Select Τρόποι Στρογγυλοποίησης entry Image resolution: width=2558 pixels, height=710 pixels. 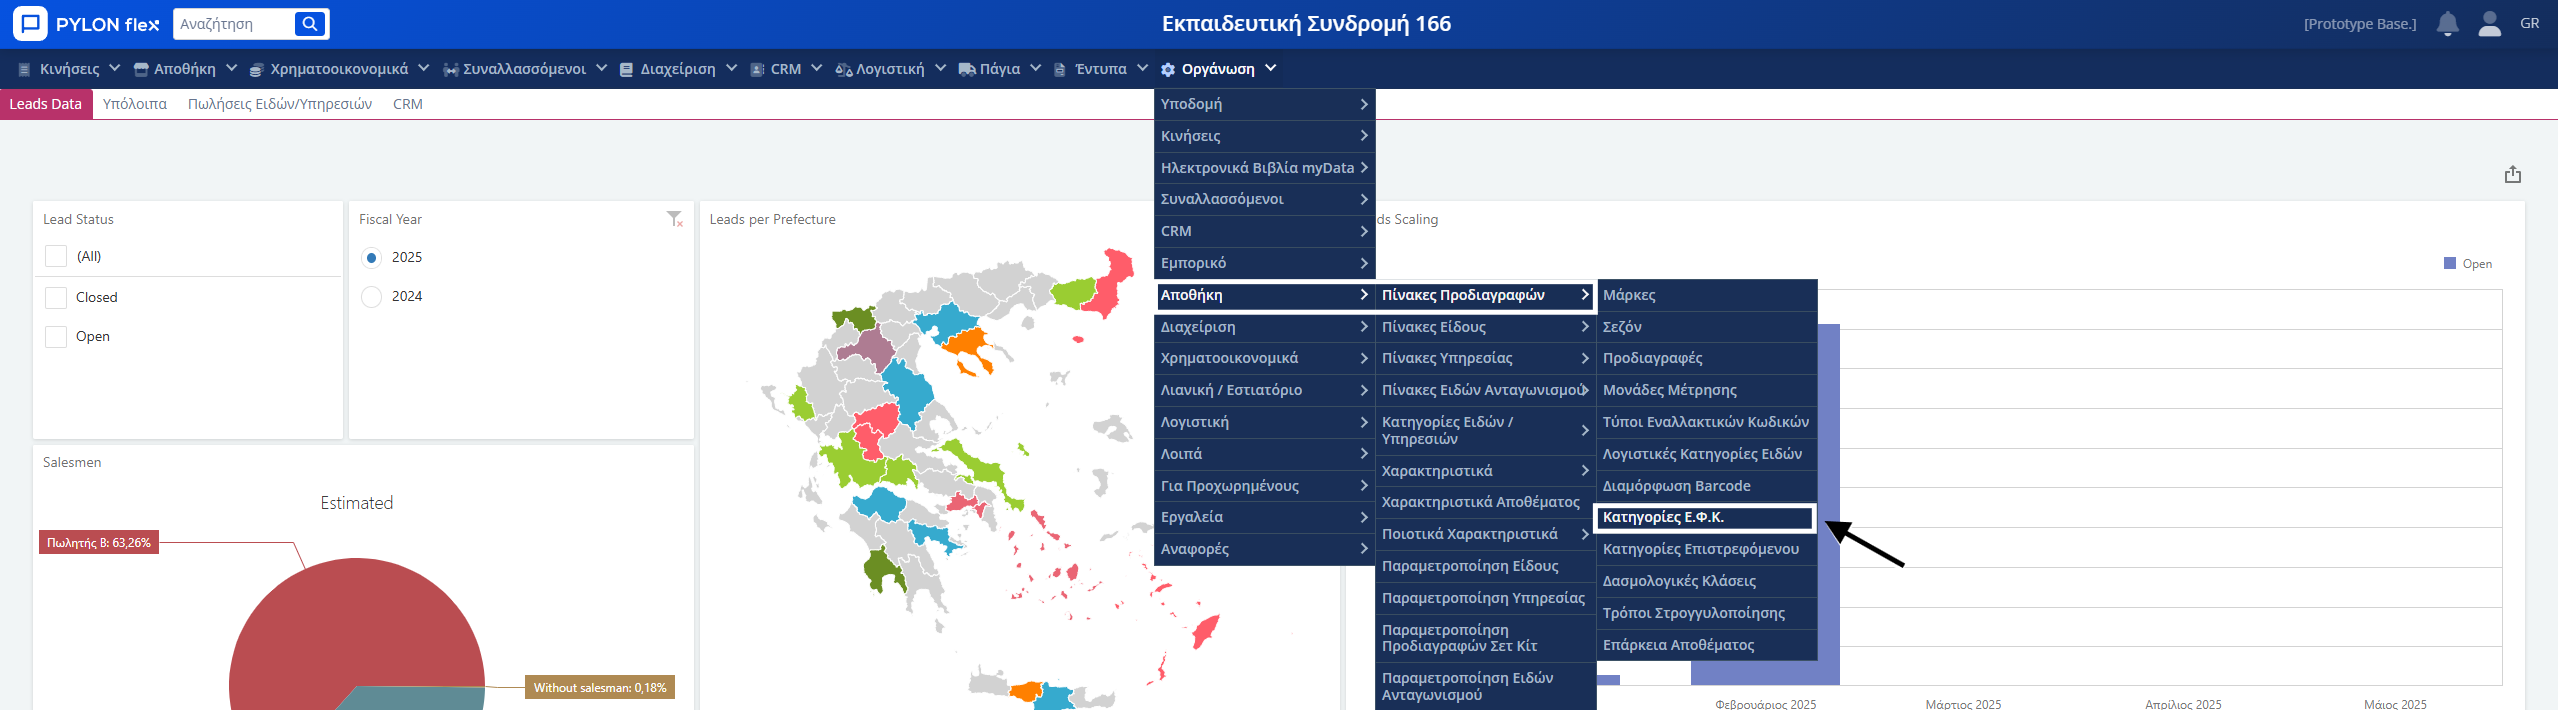1706,613
